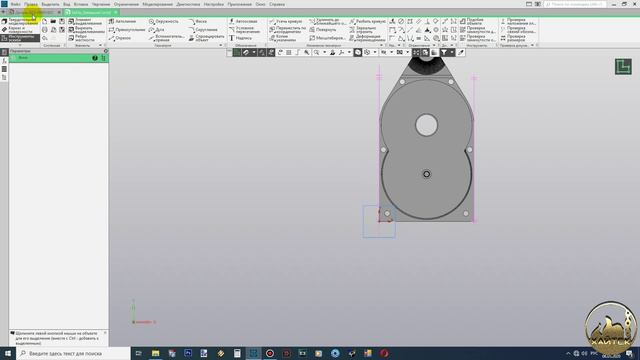Select the Инструменты эскиза toolset
The height and width of the screenshot is (360, 640).
[x=20, y=38]
